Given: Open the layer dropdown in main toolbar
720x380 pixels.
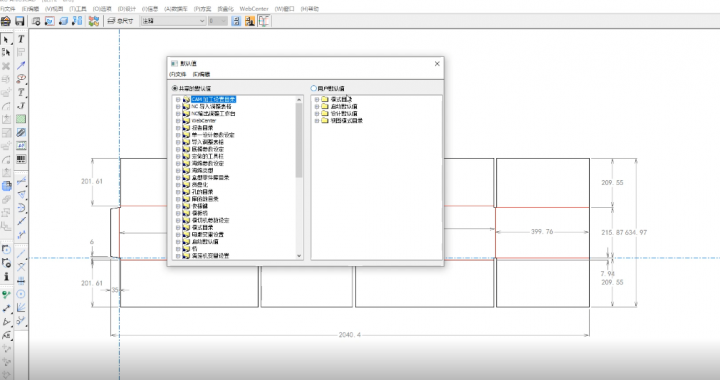Looking at the screenshot, I should [173, 21].
